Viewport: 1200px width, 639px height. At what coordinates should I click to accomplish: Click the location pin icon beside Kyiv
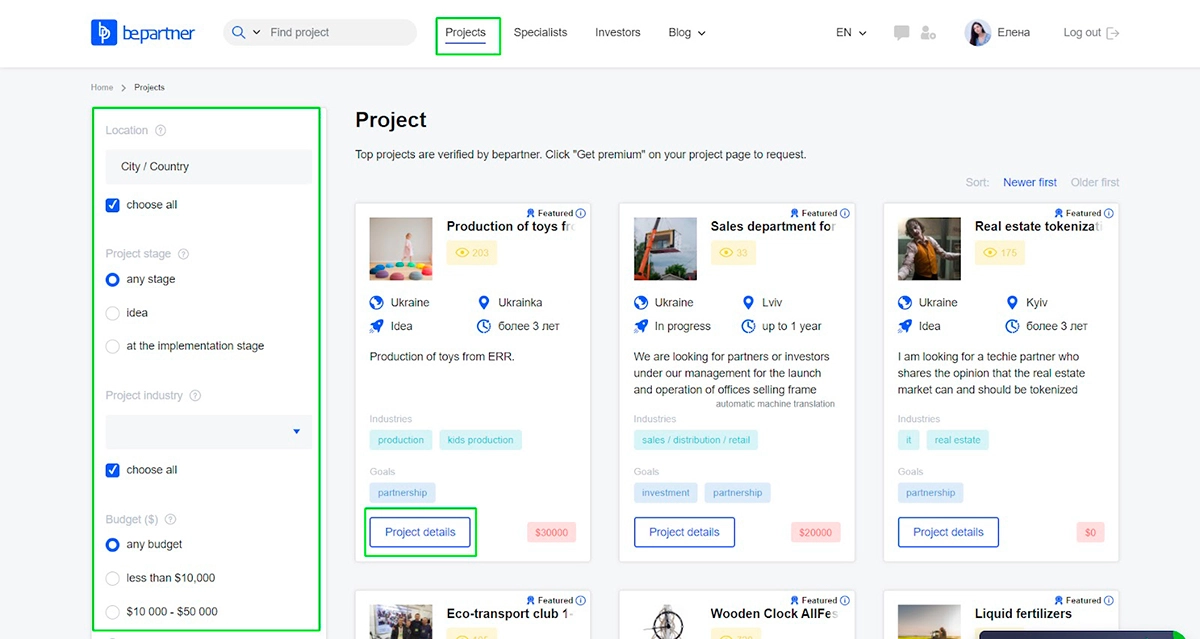coord(1012,302)
